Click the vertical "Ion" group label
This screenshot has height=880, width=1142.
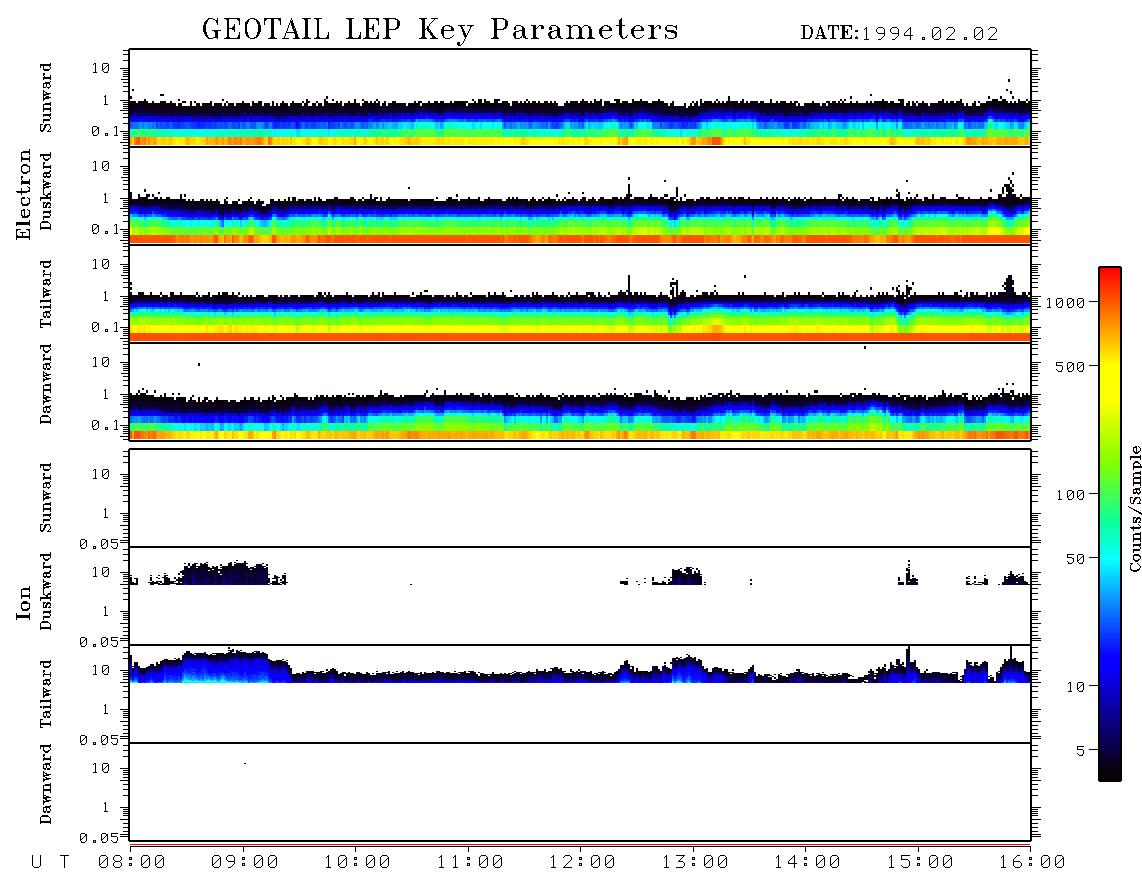tap(23, 603)
